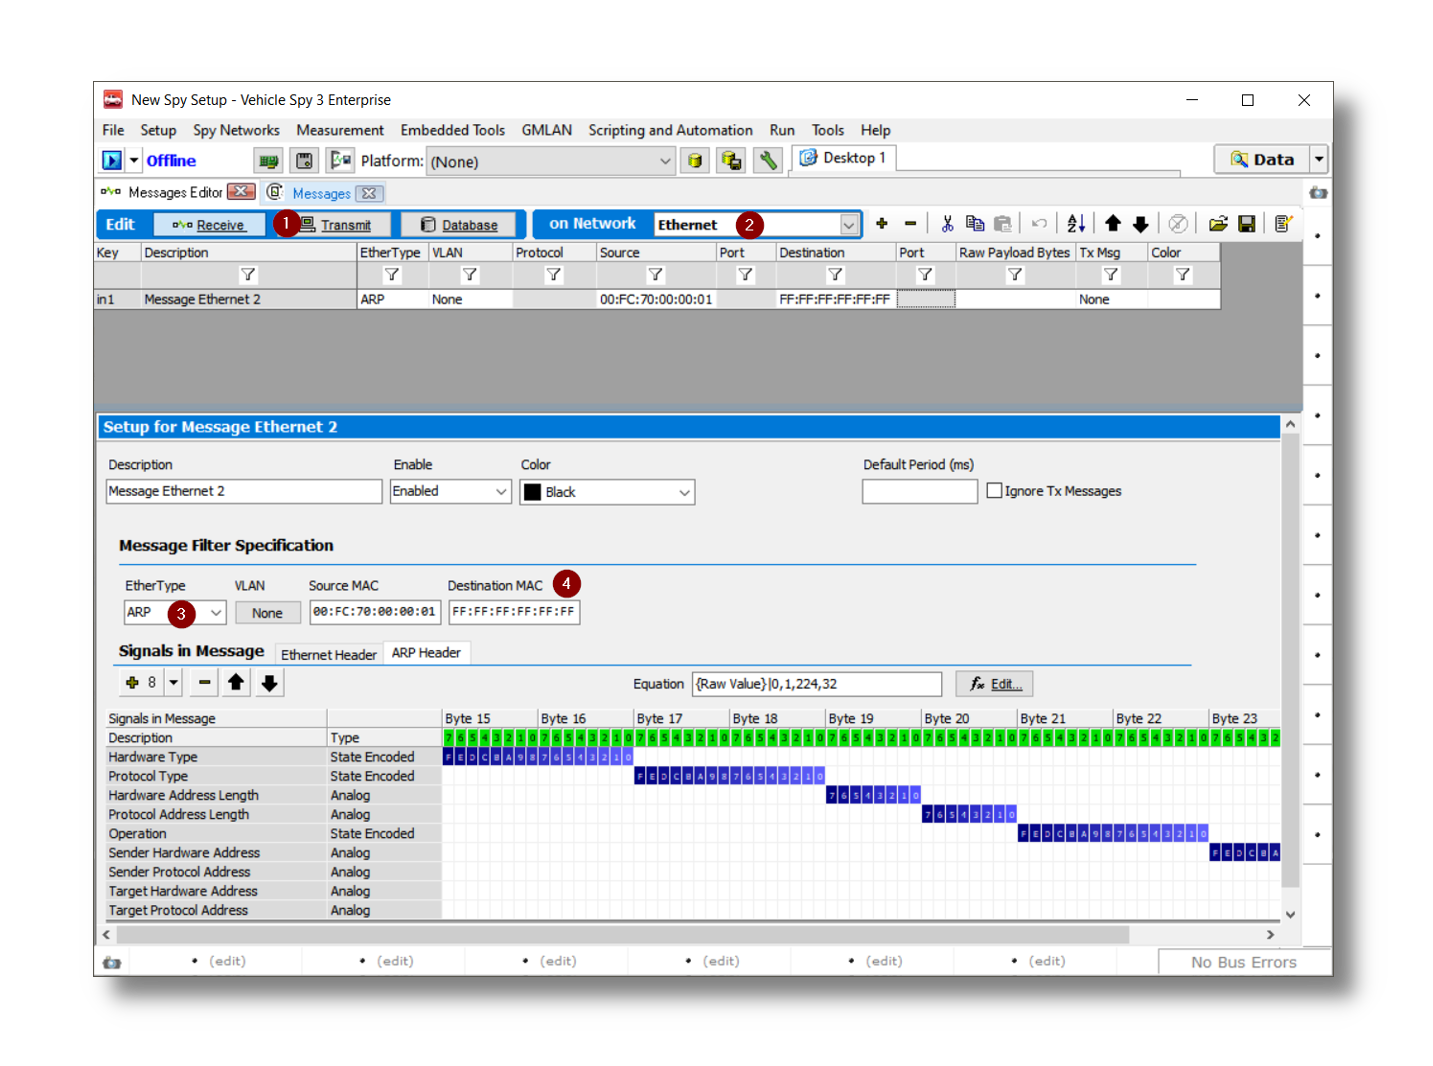Click the open folder icon in messages toolbar
1433x1066 pixels.
pos(1217,224)
